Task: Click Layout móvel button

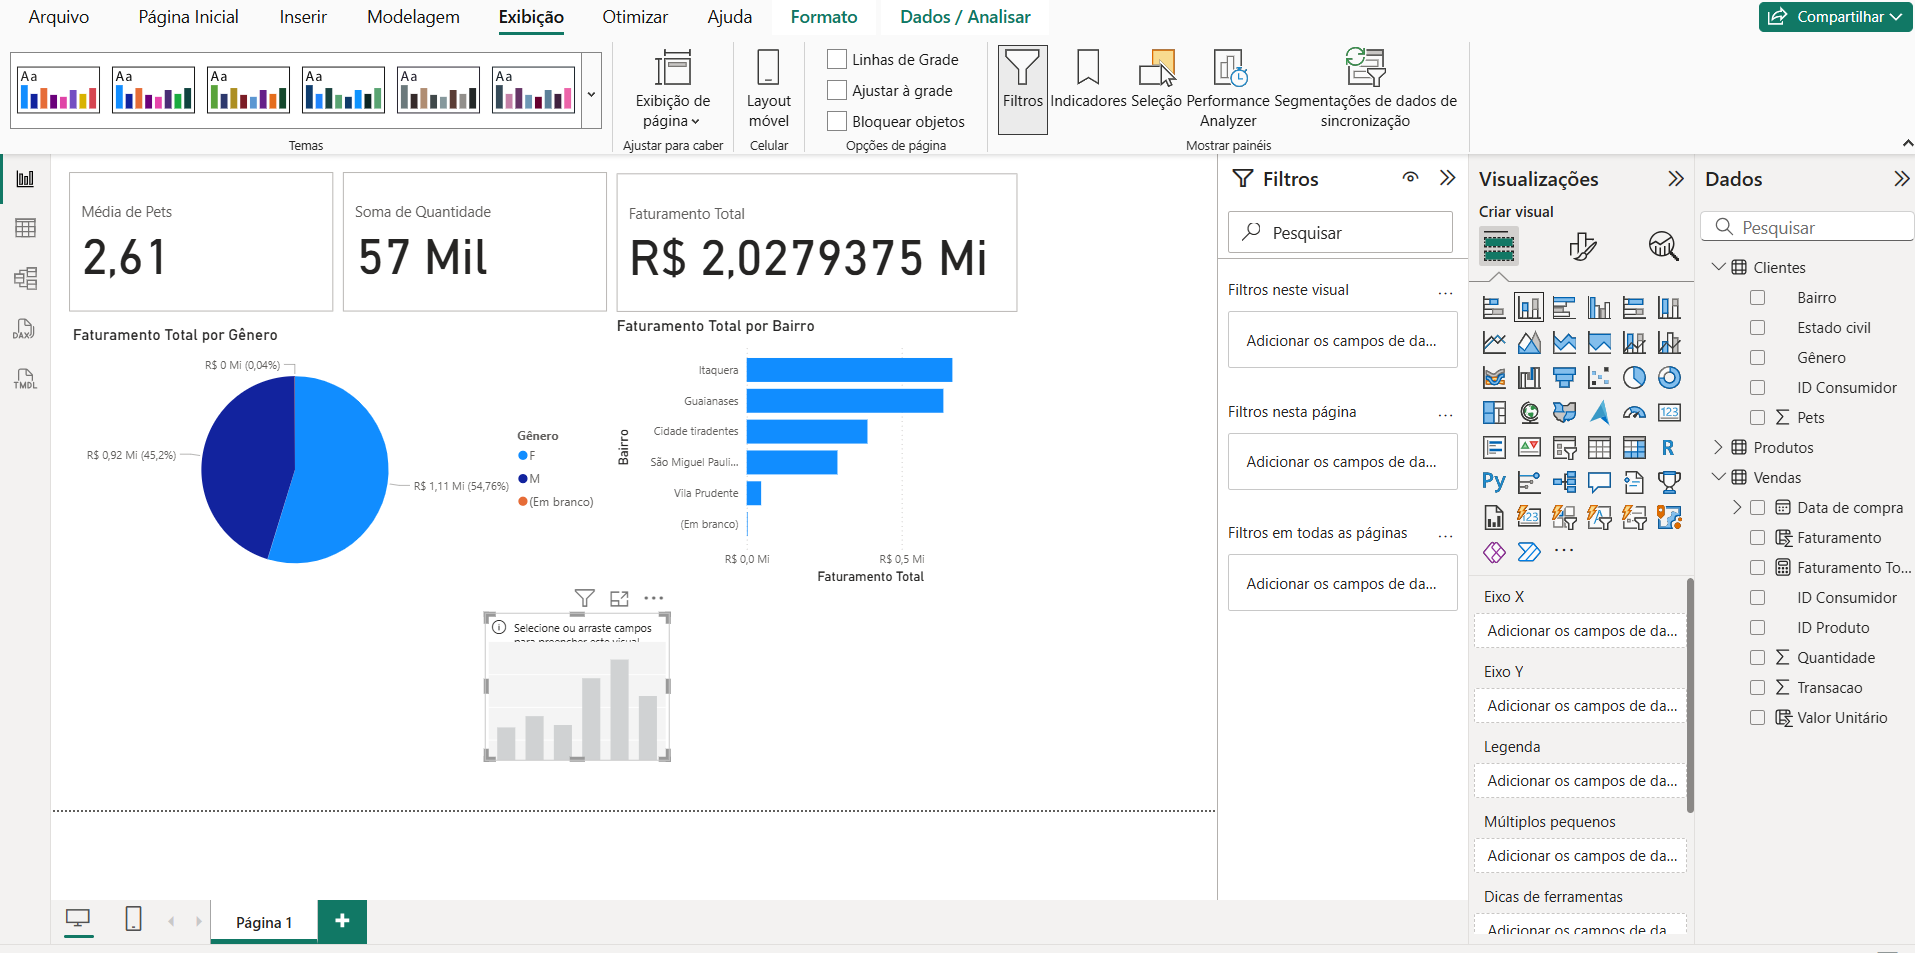Action: 768,89
